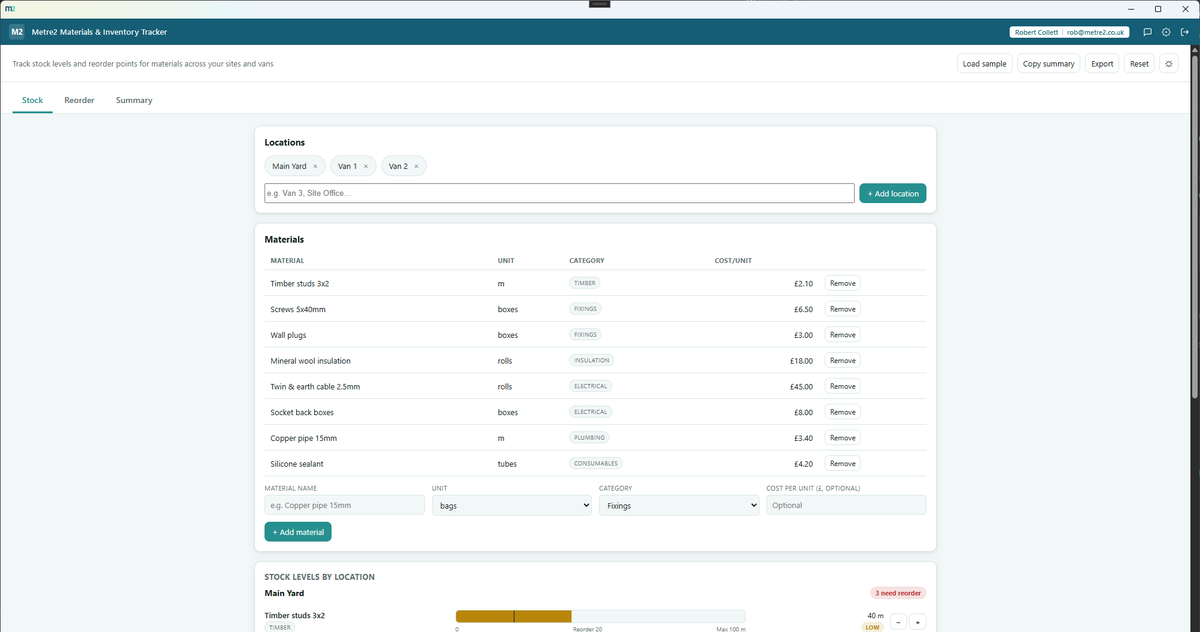Click the Reset button
1200x632 pixels.
click(1139, 64)
